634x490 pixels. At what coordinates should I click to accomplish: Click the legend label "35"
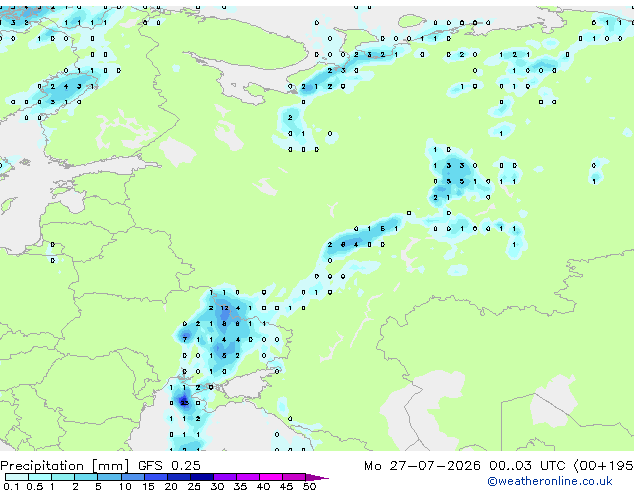[240, 486]
